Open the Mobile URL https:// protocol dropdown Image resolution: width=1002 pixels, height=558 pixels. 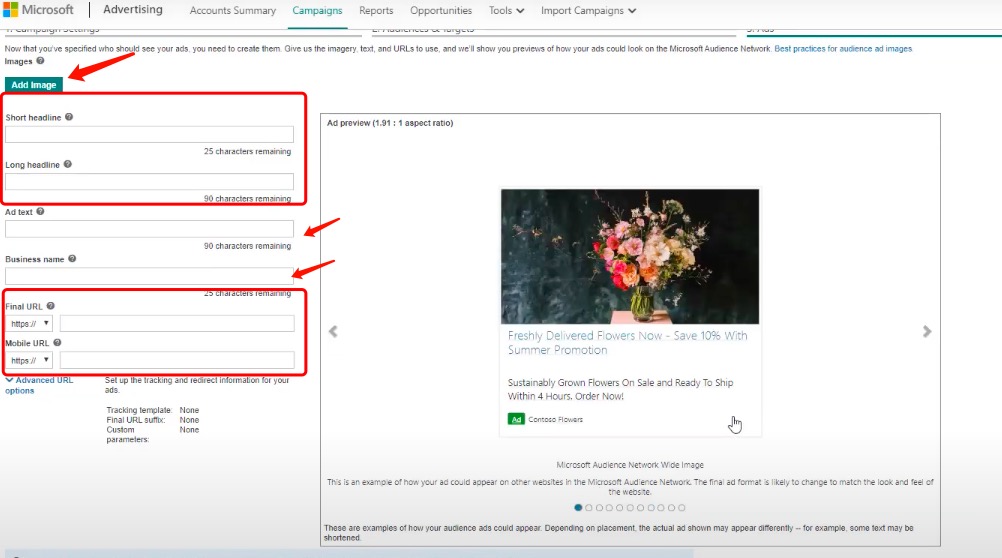pyautogui.click(x=29, y=360)
